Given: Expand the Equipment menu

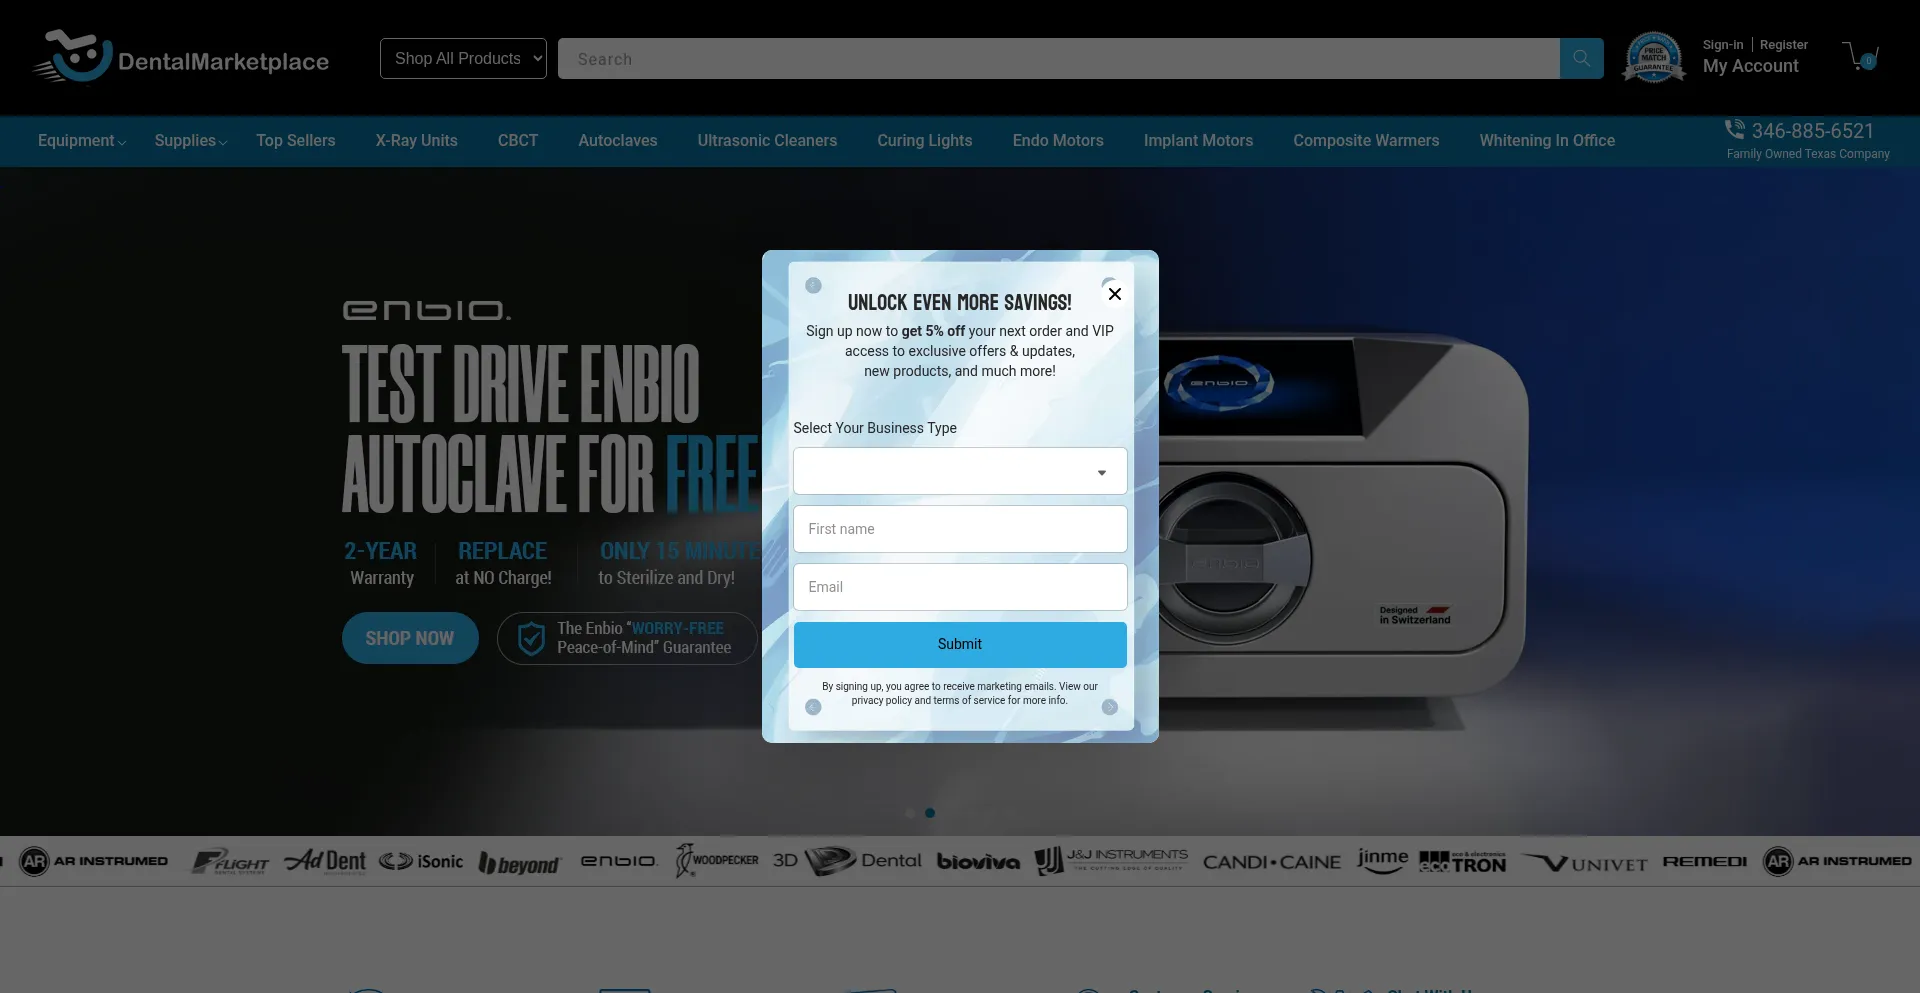Looking at the screenshot, I should click(82, 141).
